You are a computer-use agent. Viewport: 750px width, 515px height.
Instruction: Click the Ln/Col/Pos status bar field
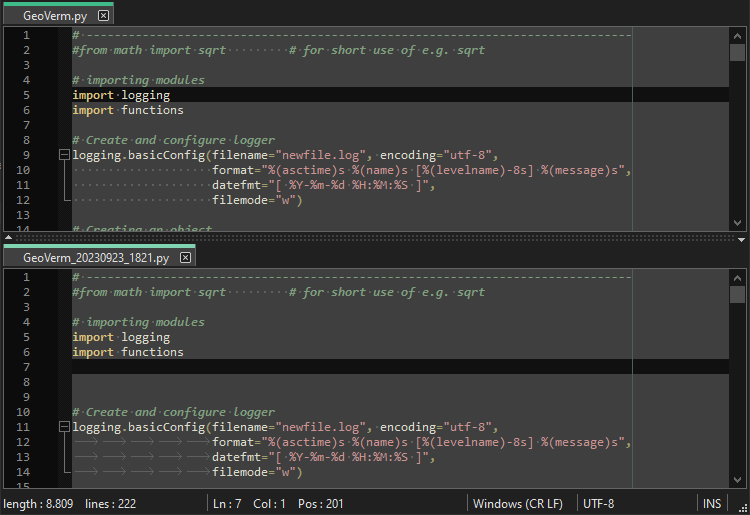pyautogui.click(x=278, y=503)
